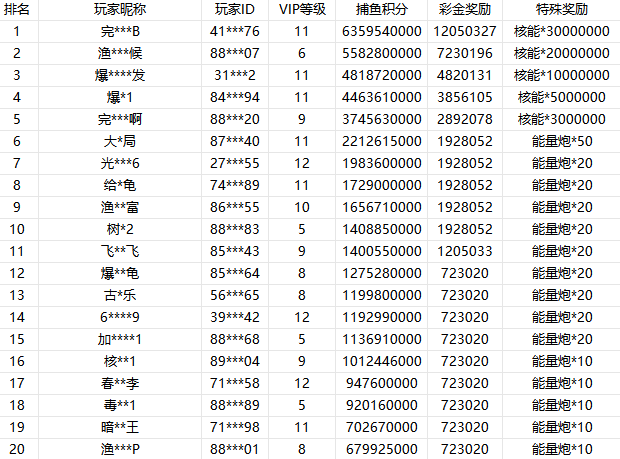620x459 pixels.
Task: Select nickname cell 渔**富
Action: coord(120,207)
